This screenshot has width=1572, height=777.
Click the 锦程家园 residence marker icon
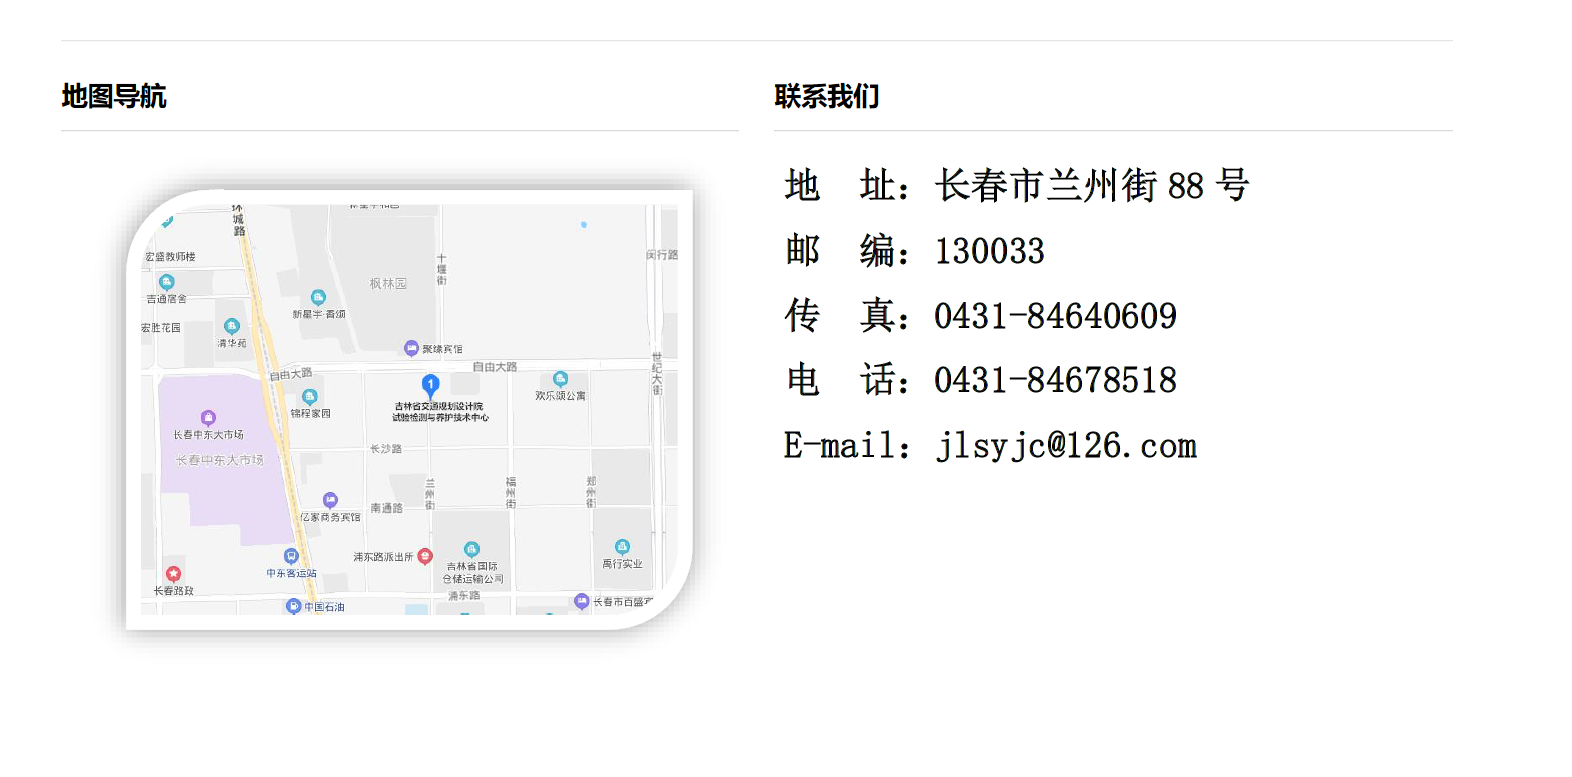tap(310, 397)
